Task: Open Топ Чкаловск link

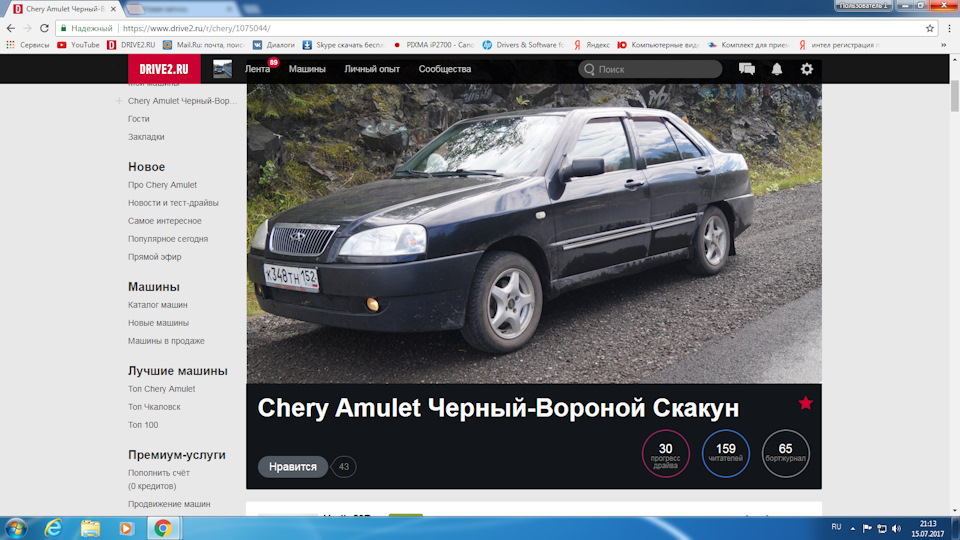Action: (x=154, y=407)
